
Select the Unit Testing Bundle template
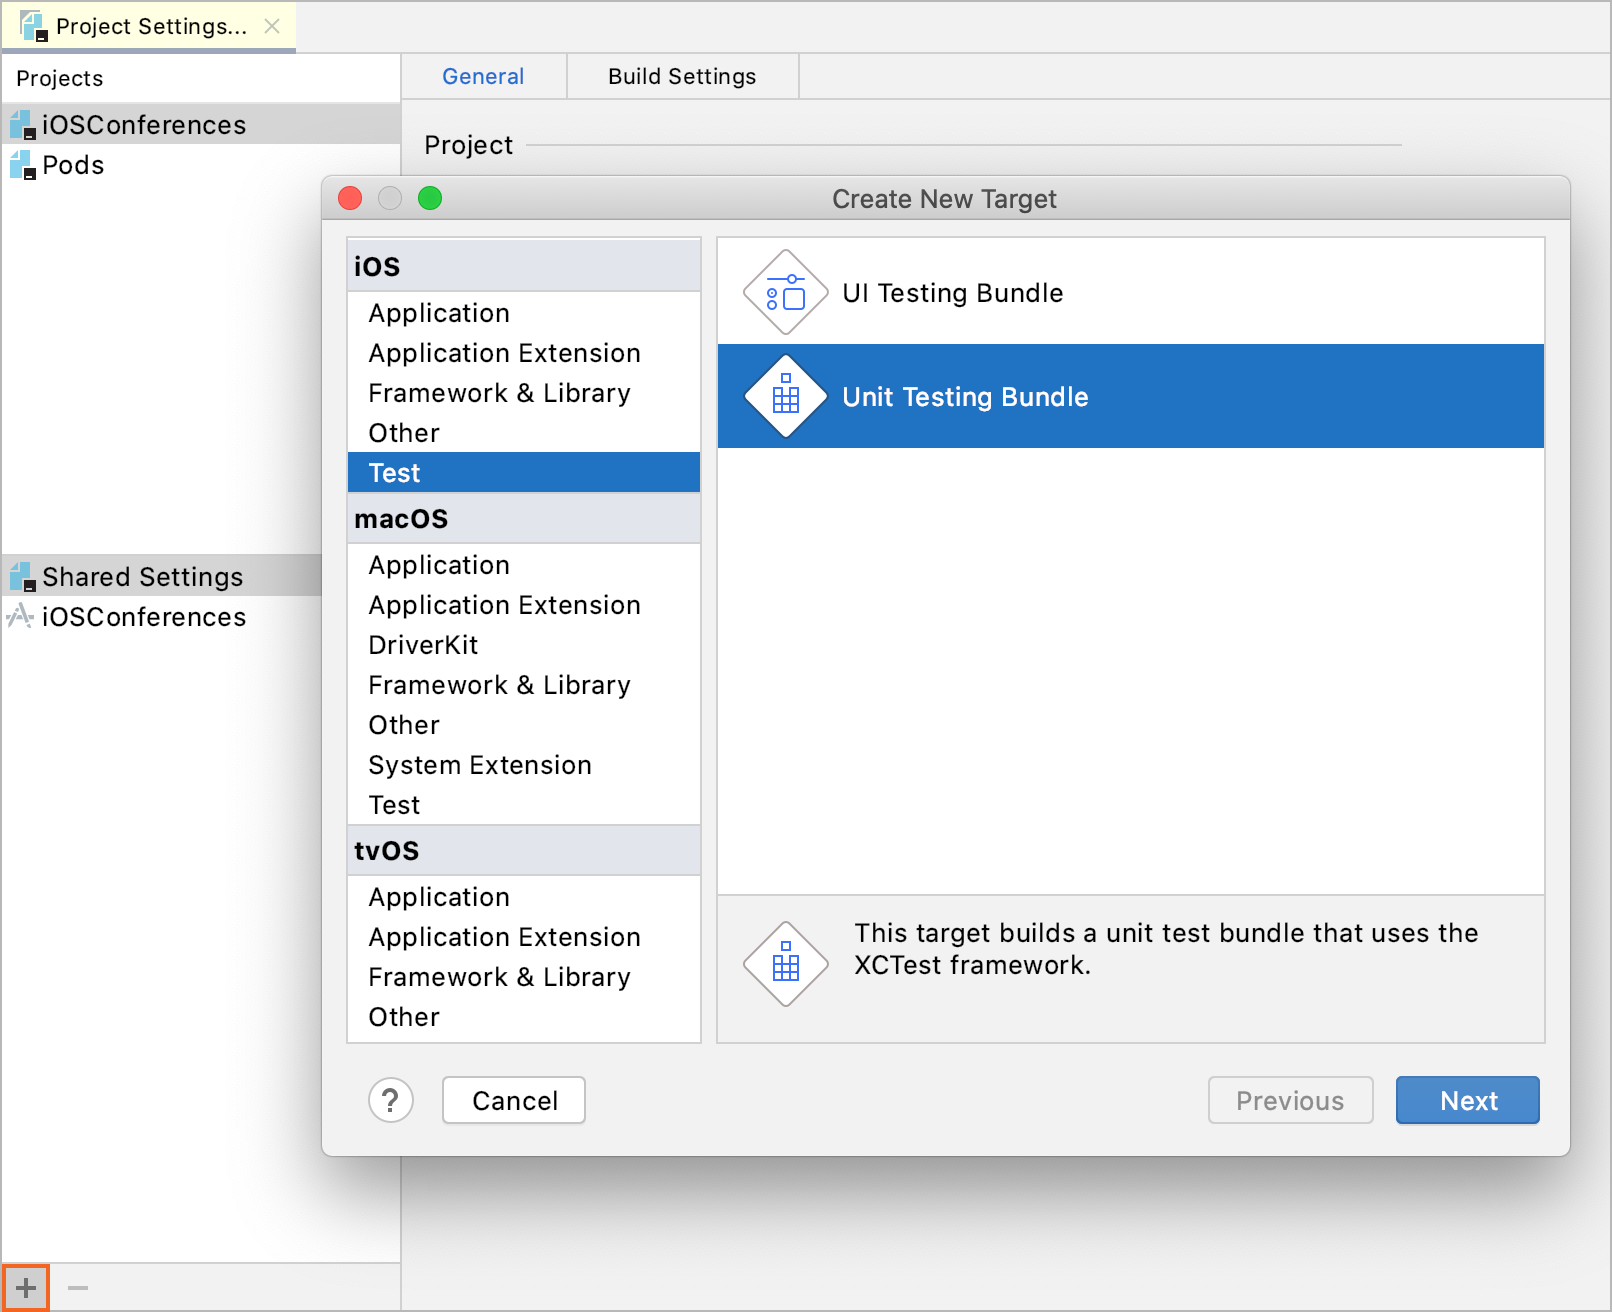(x=1131, y=396)
